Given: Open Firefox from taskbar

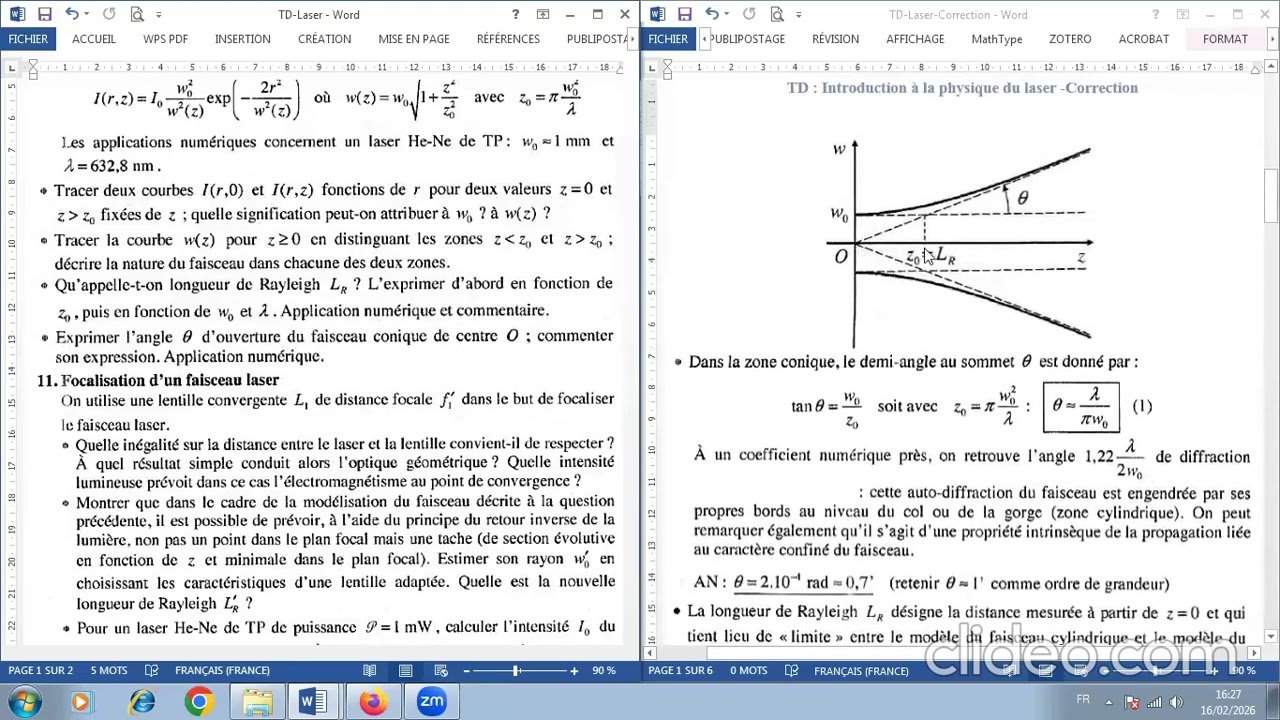Looking at the screenshot, I should pyautogui.click(x=373, y=702).
